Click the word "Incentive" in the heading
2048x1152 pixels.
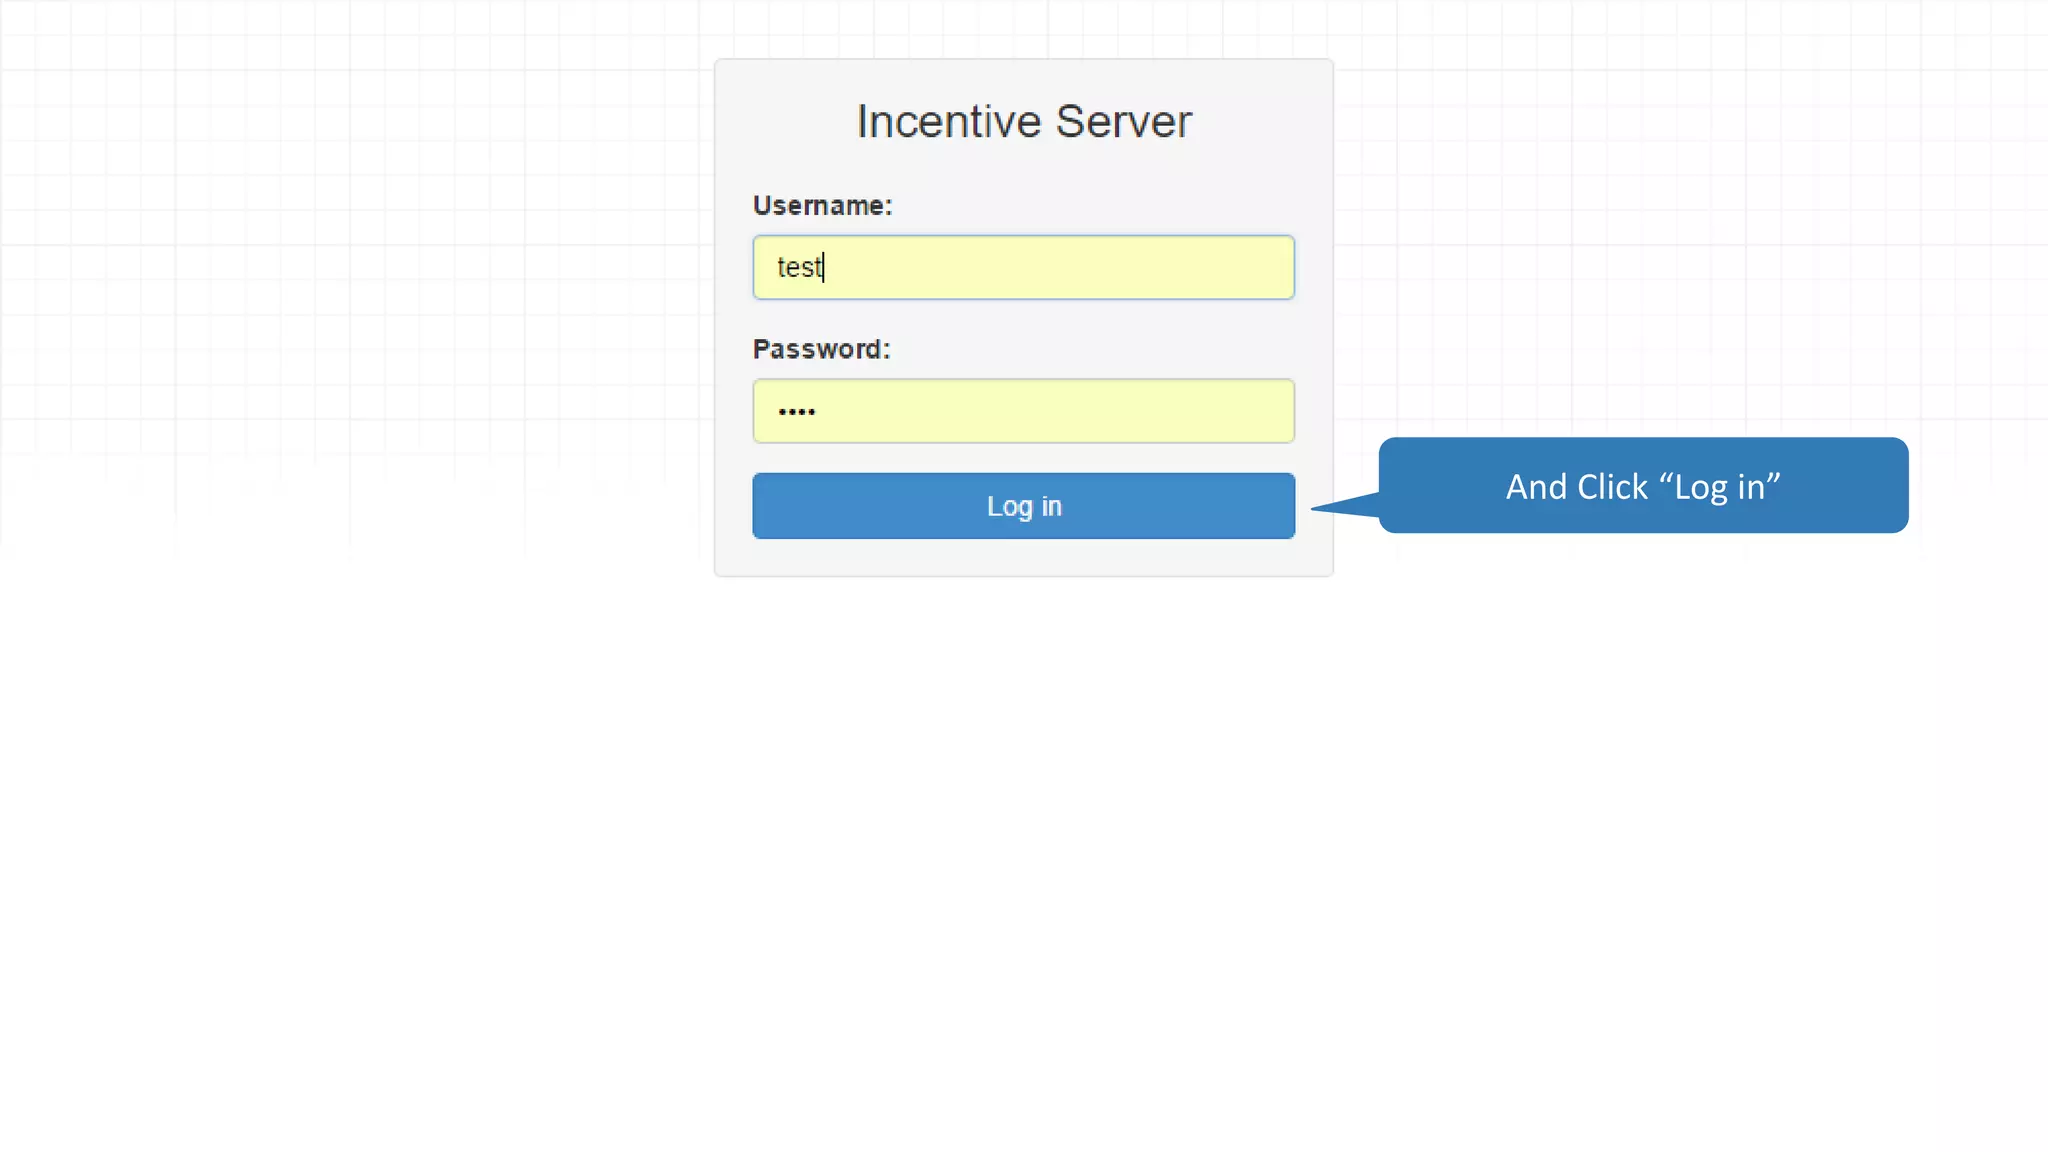point(949,122)
